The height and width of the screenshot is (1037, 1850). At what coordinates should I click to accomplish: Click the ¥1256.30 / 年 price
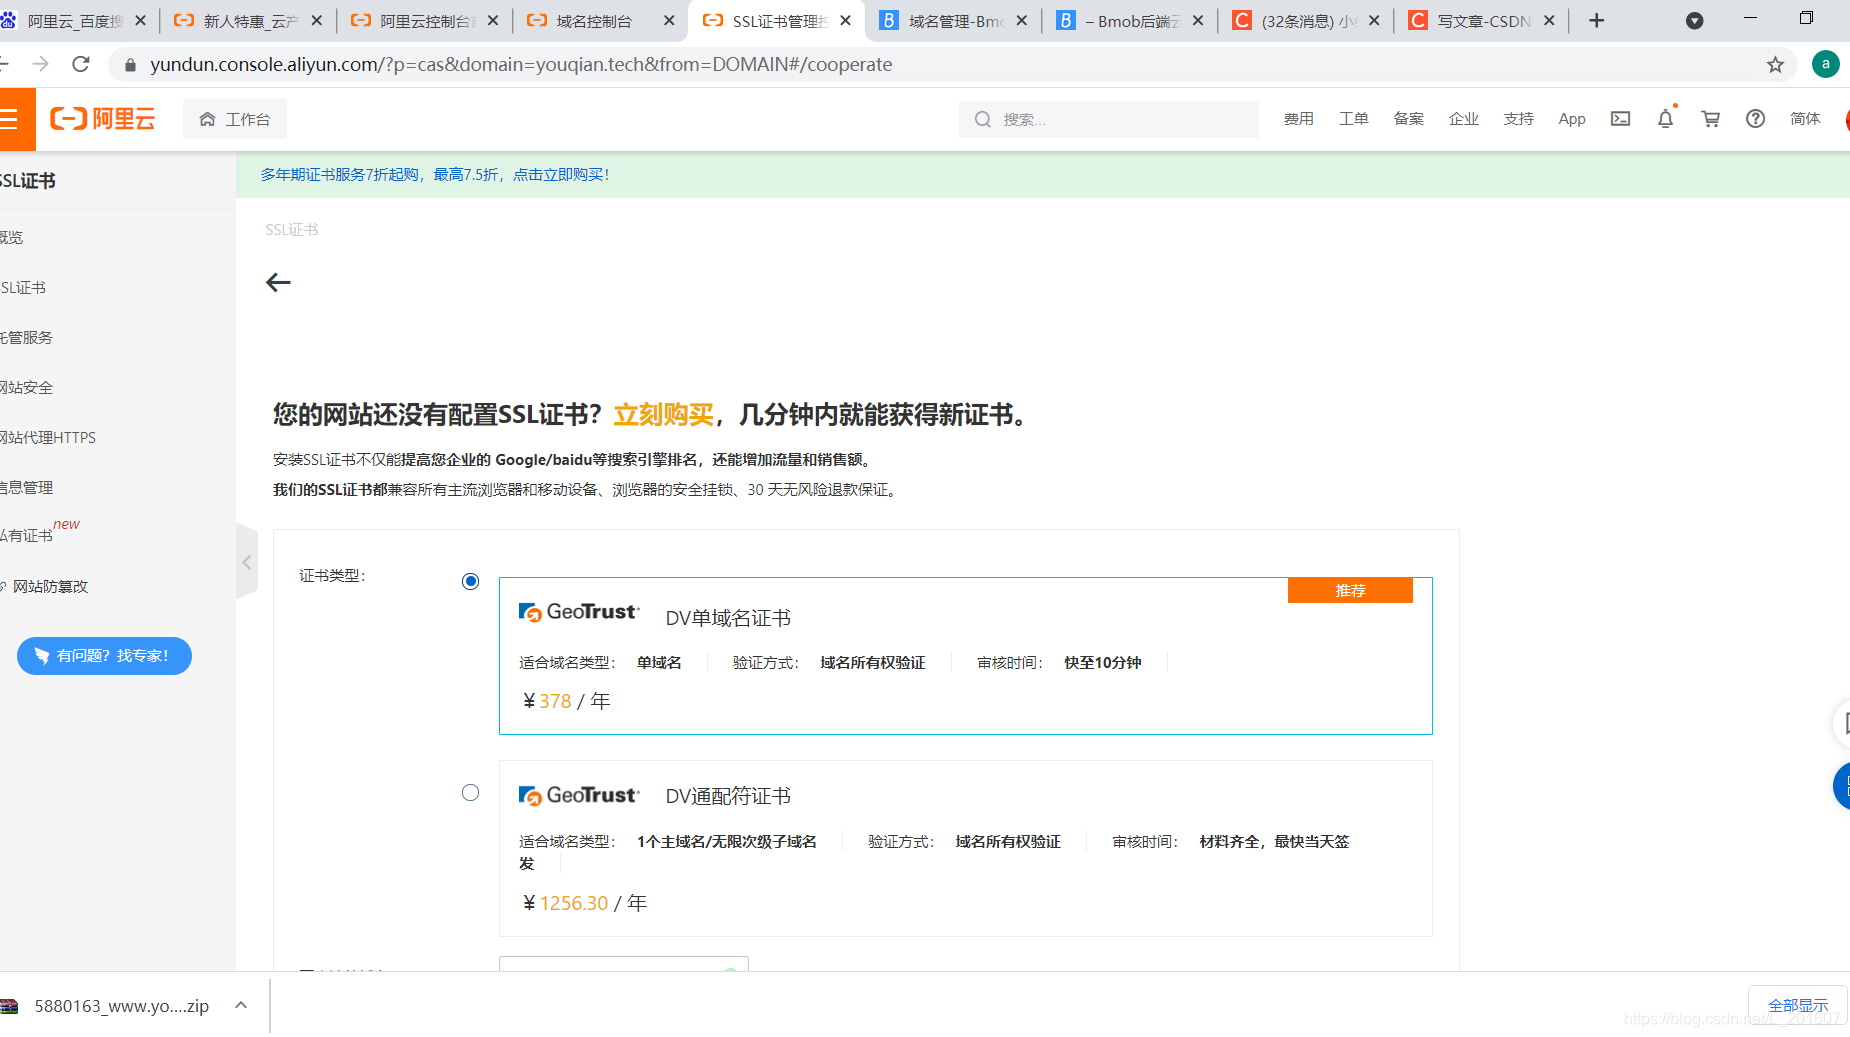585,904
